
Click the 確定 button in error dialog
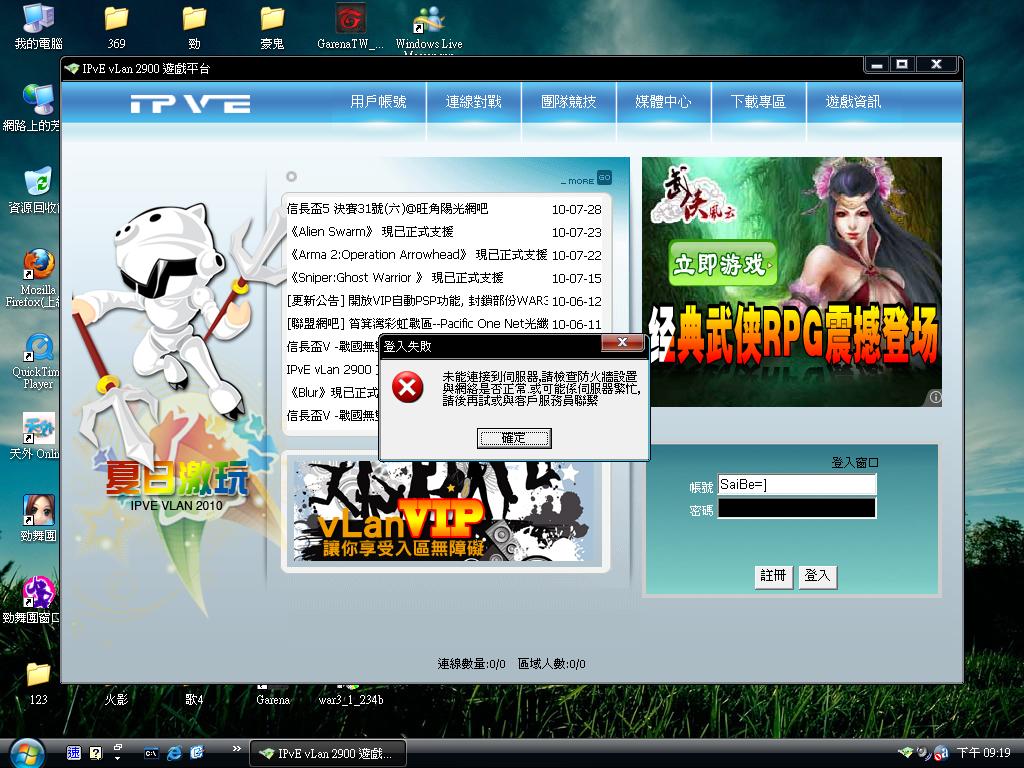[514, 438]
